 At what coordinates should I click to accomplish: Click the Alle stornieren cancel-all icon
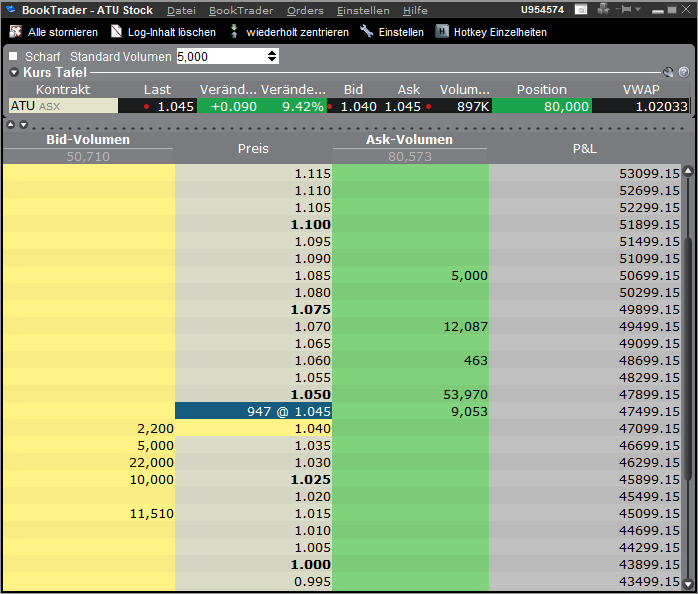(x=15, y=32)
